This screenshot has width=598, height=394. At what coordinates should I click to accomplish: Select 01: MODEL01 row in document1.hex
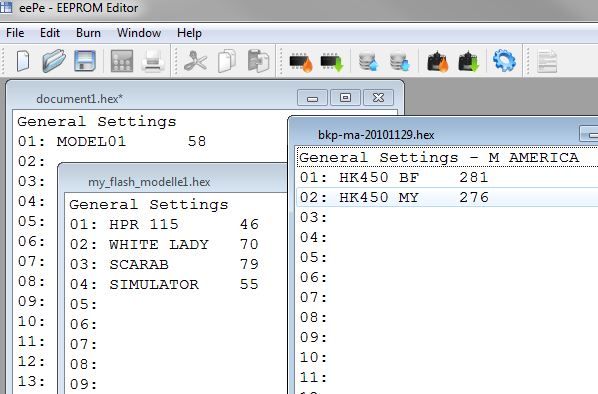(111, 142)
